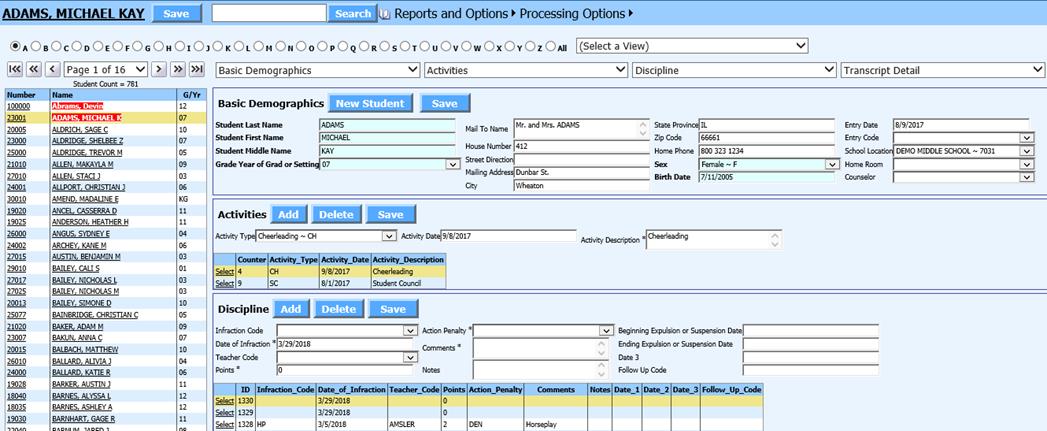Delete the selected Discipline record

point(337,309)
